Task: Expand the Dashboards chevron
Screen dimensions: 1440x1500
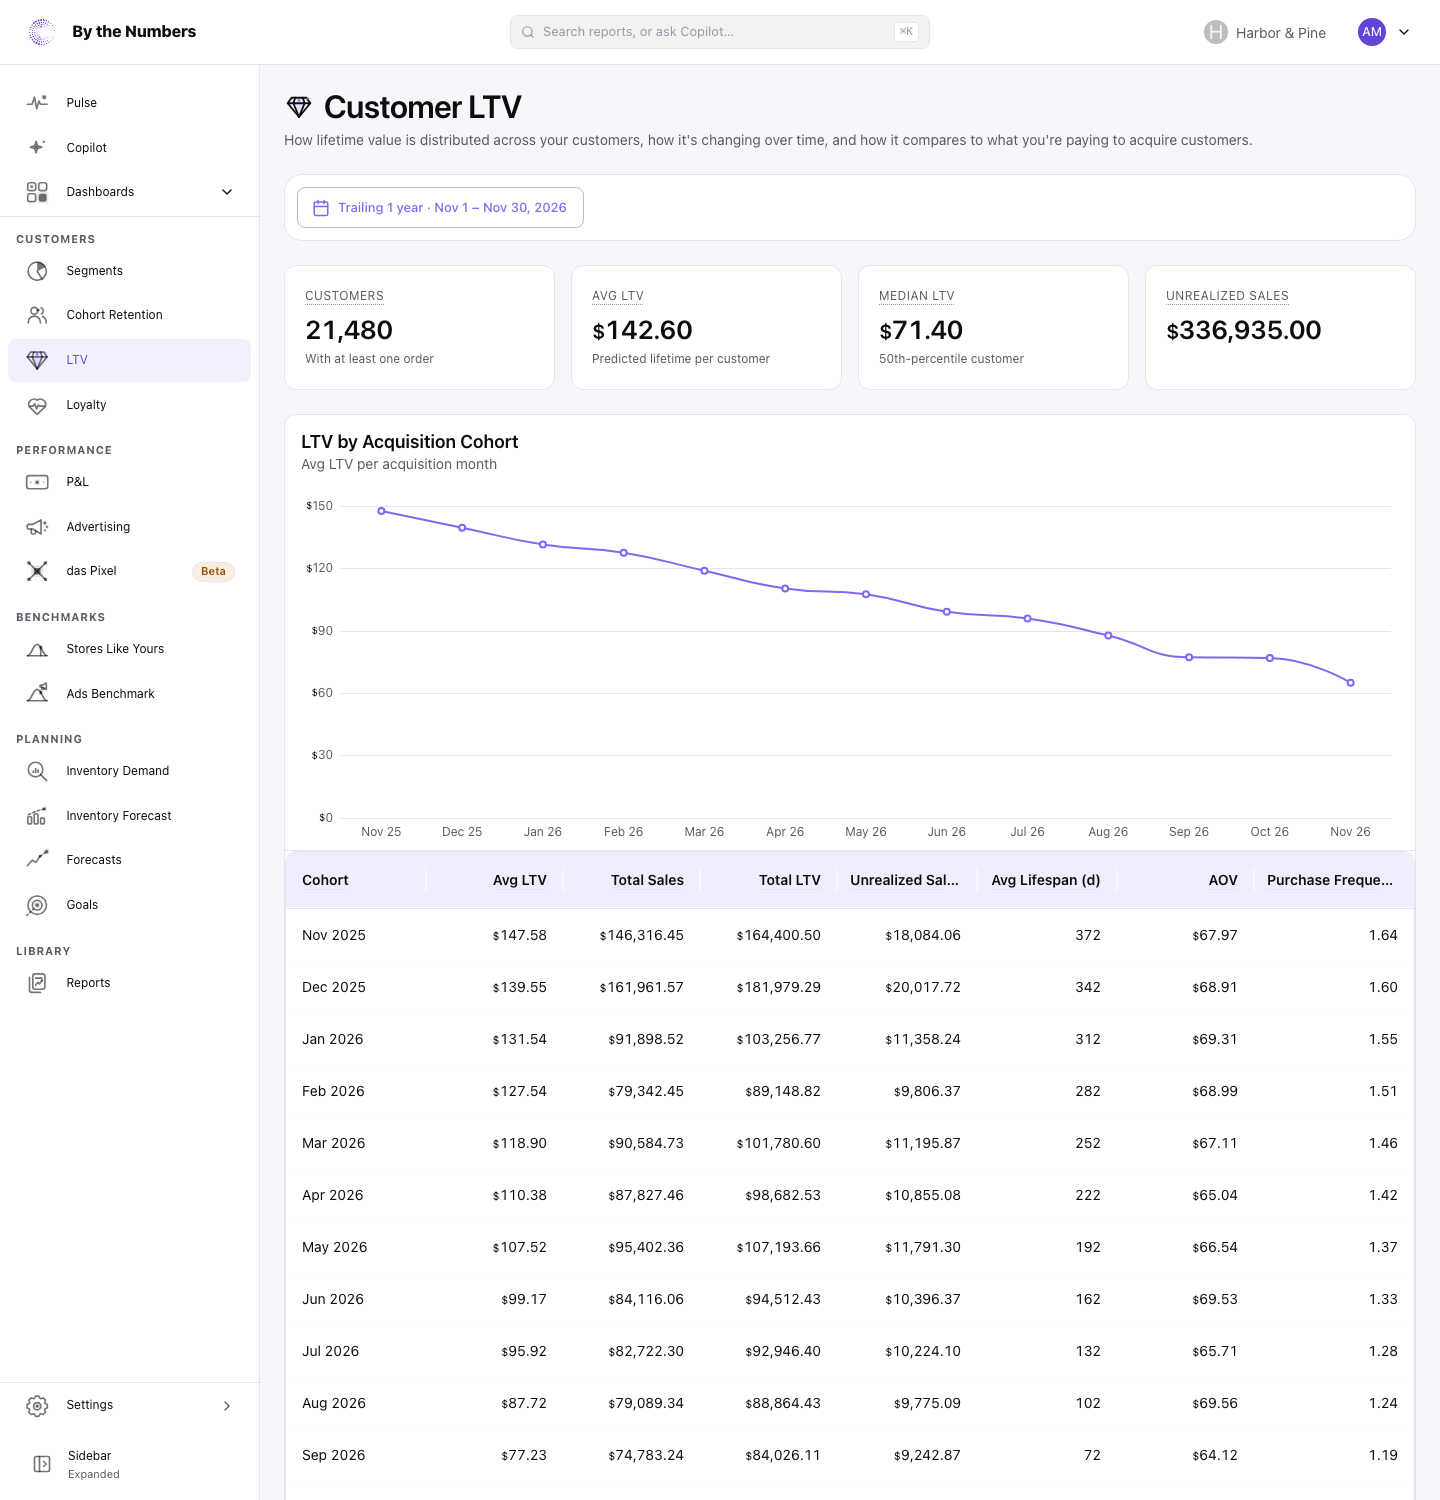Action: (227, 192)
